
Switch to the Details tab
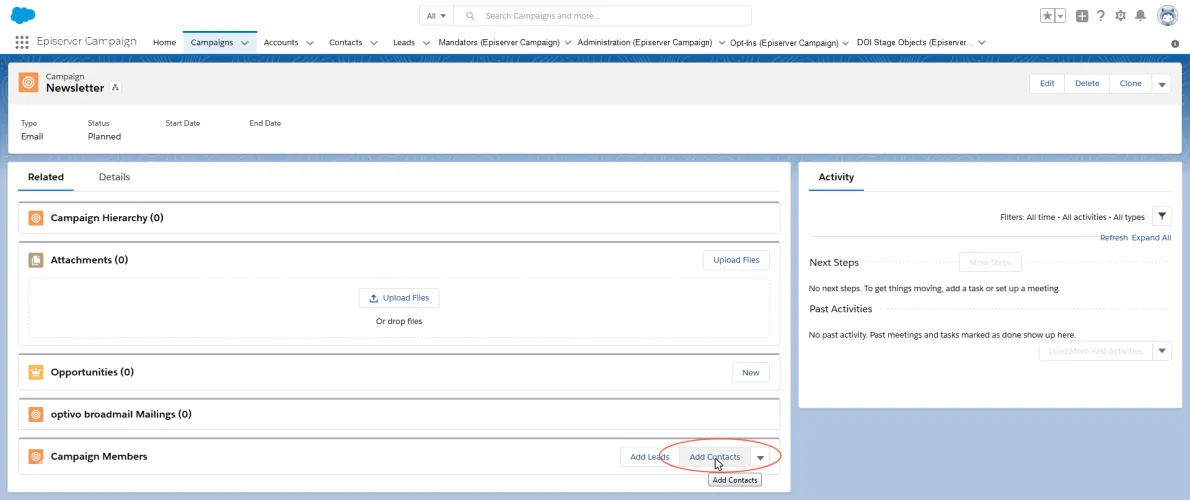click(115, 177)
